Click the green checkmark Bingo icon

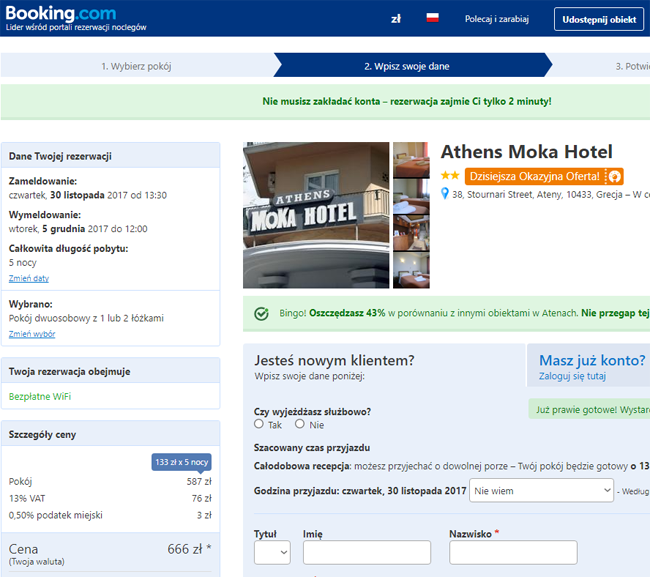[x=261, y=313]
